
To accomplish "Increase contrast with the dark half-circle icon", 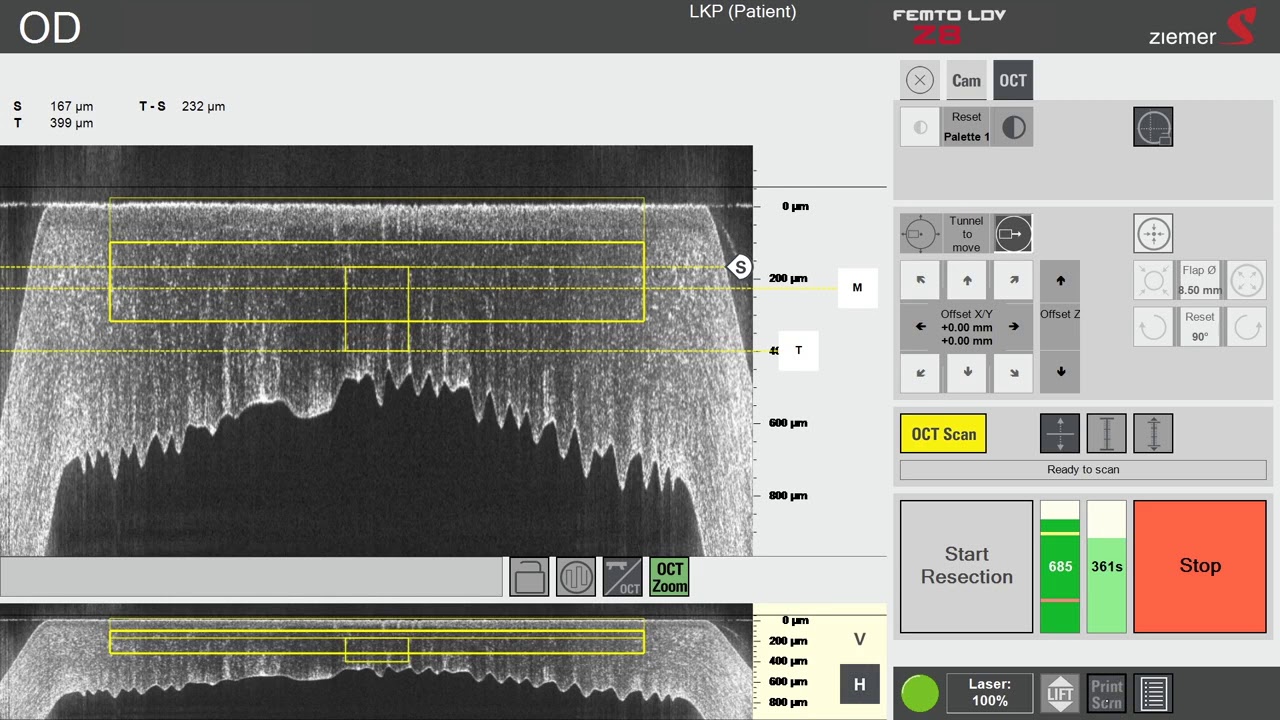I will (x=1013, y=127).
